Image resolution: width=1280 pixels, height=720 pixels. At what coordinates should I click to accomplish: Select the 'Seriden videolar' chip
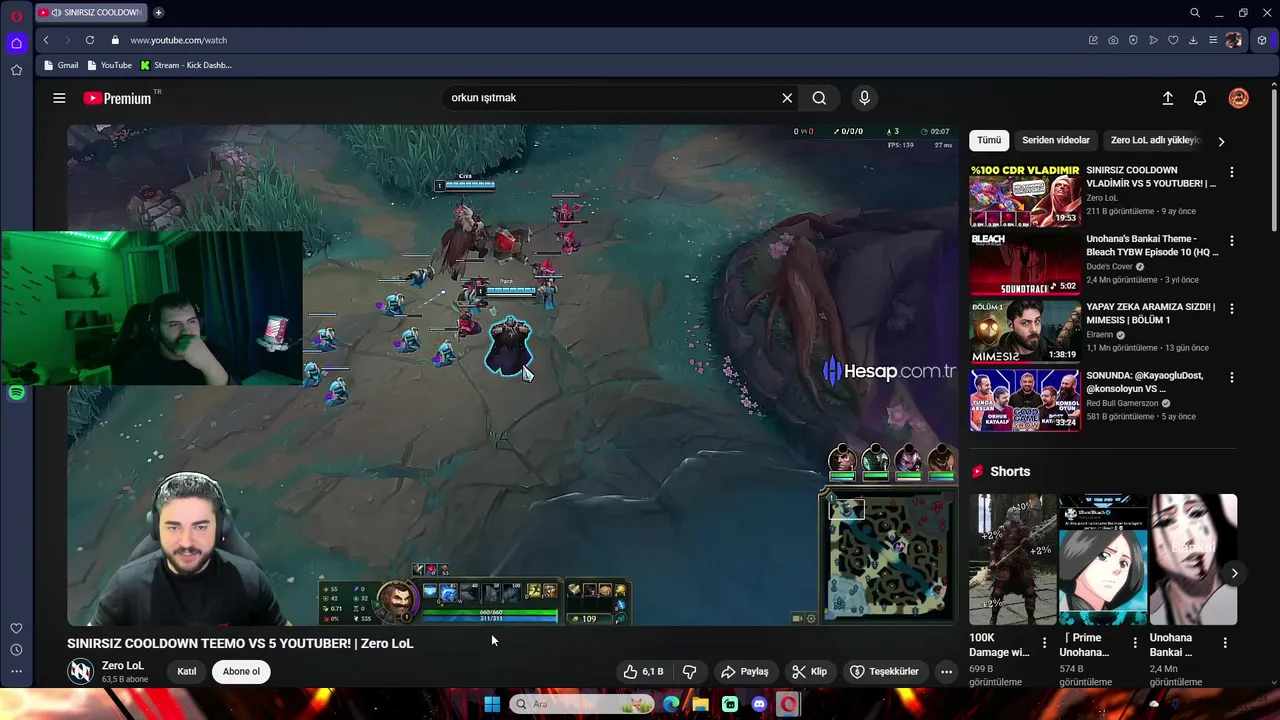[x=1056, y=141]
